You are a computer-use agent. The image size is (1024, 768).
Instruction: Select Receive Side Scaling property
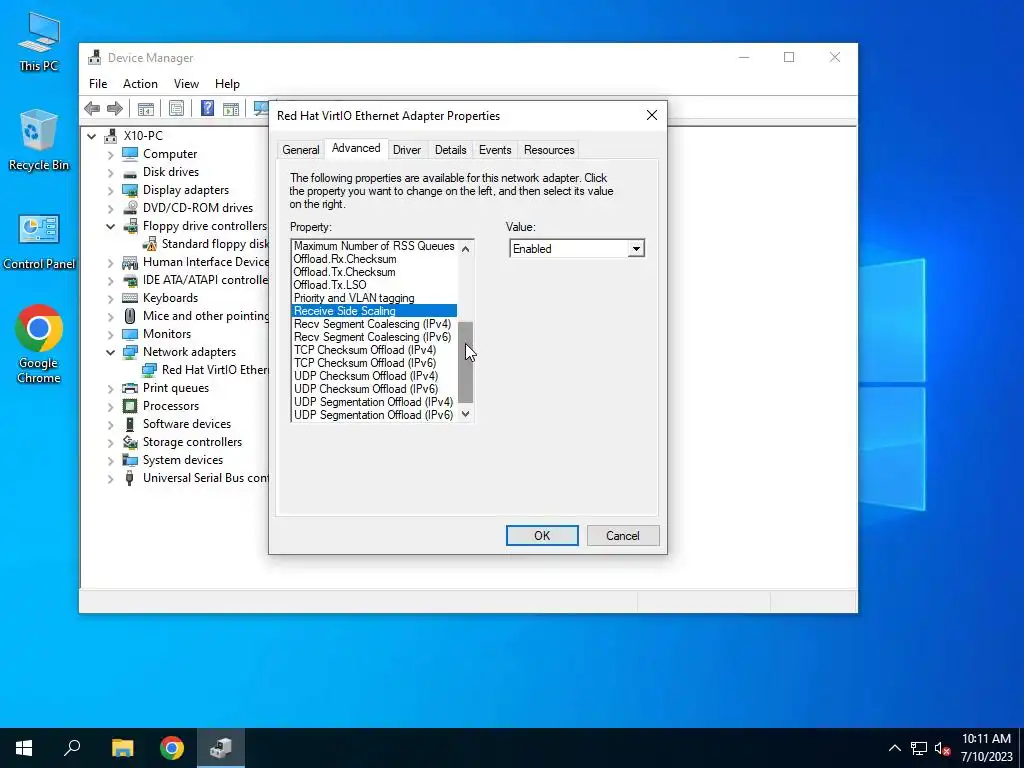coord(374,312)
